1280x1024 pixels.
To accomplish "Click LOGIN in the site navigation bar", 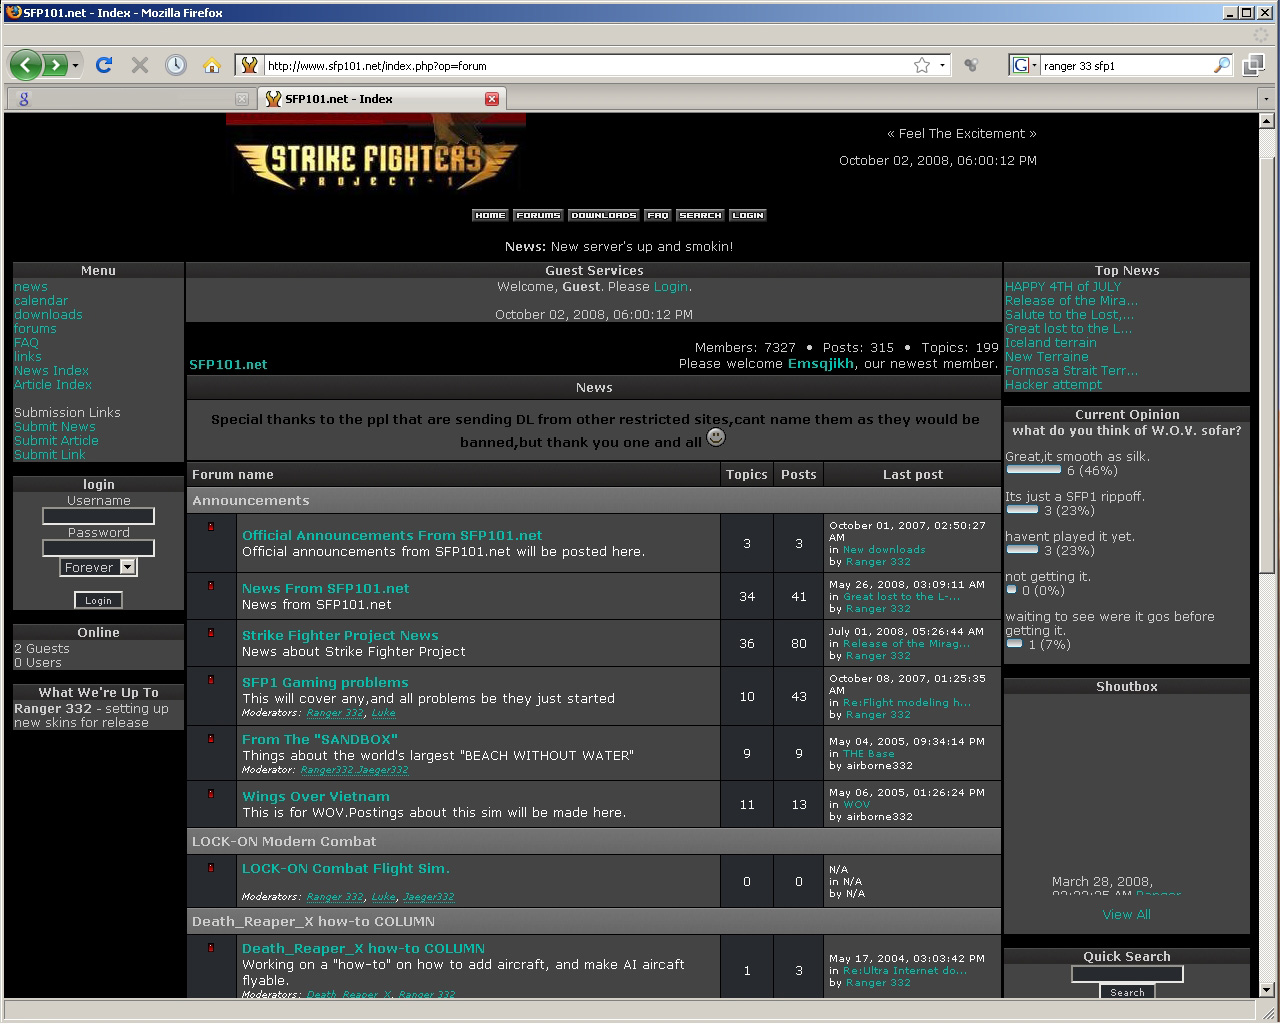I will tap(747, 215).
